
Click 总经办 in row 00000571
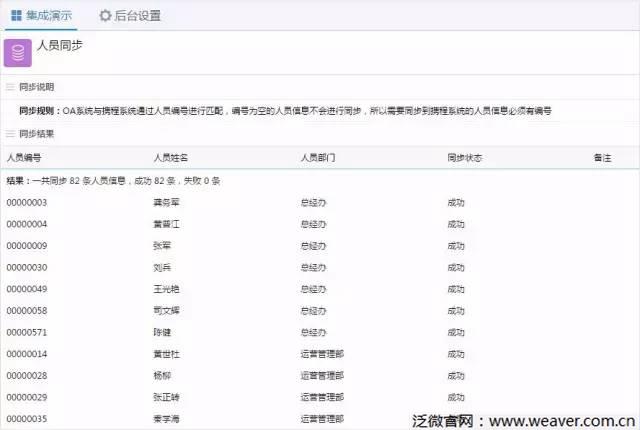point(313,332)
